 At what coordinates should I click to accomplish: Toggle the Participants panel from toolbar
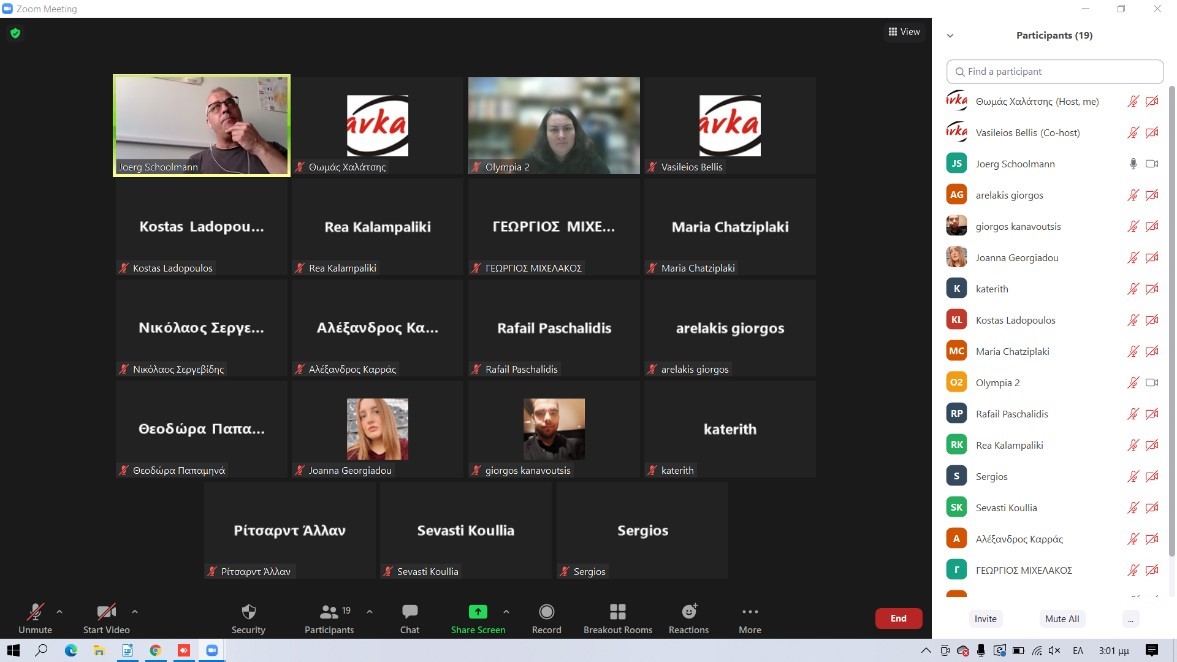329,618
